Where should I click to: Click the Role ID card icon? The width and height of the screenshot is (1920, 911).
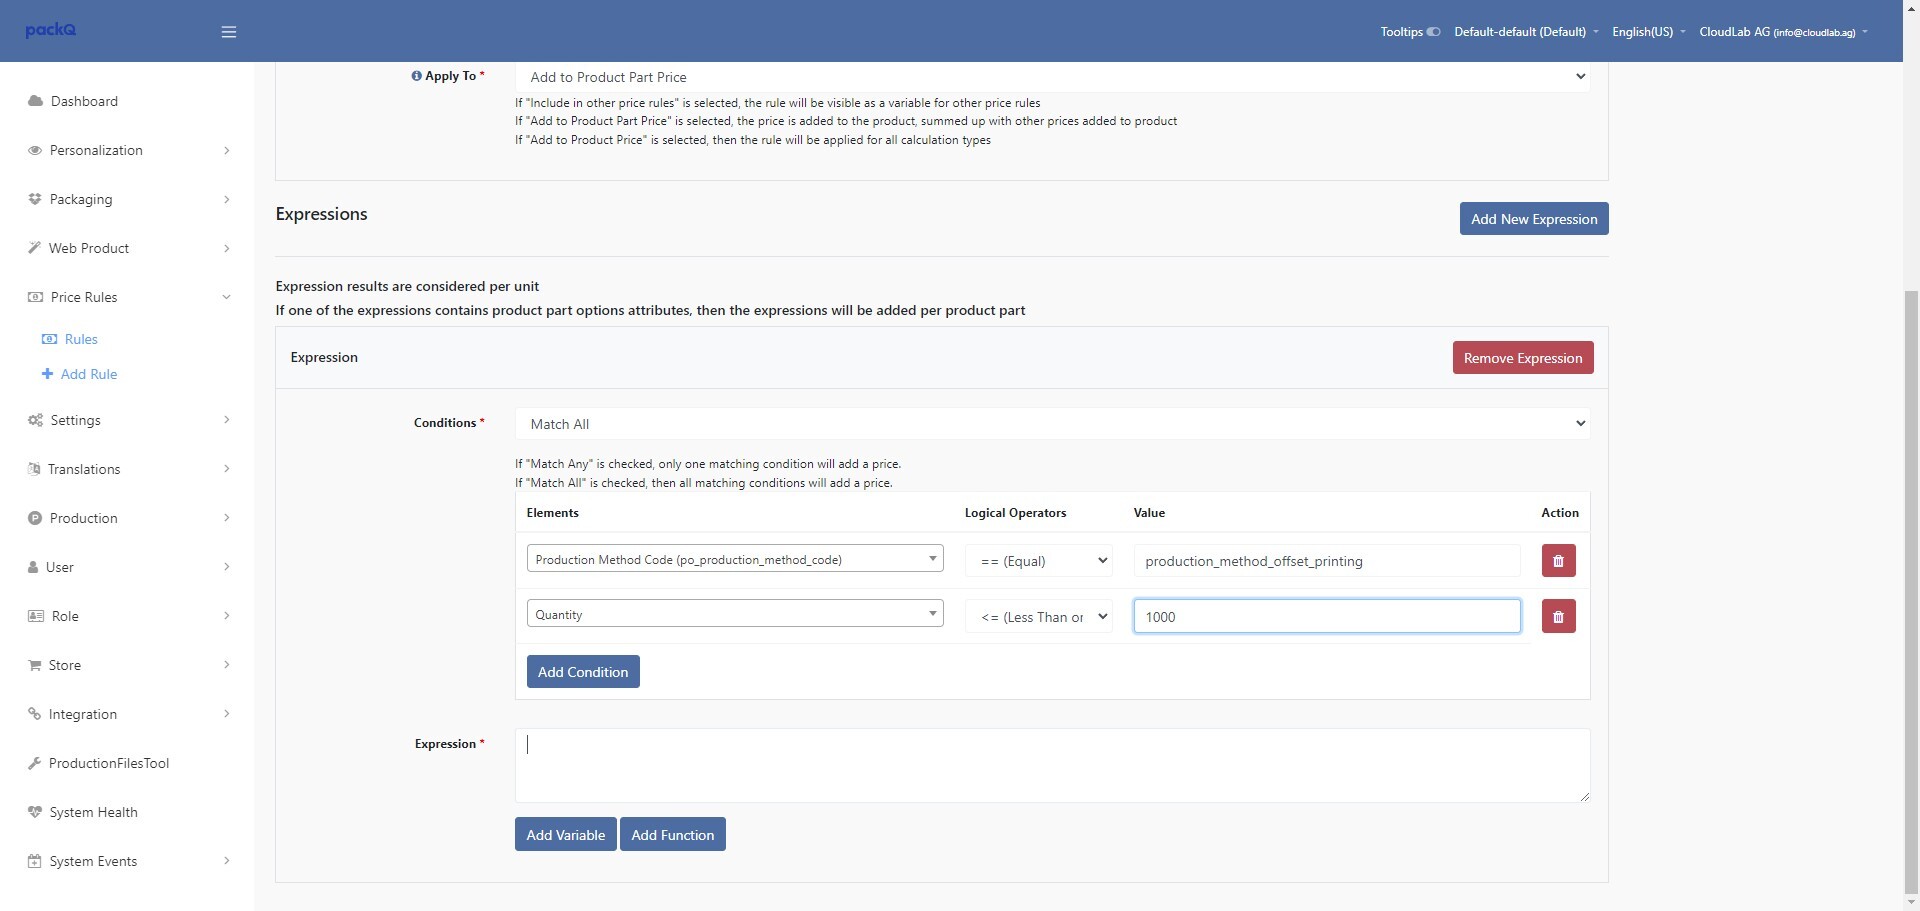pyautogui.click(x=36, y=616)
